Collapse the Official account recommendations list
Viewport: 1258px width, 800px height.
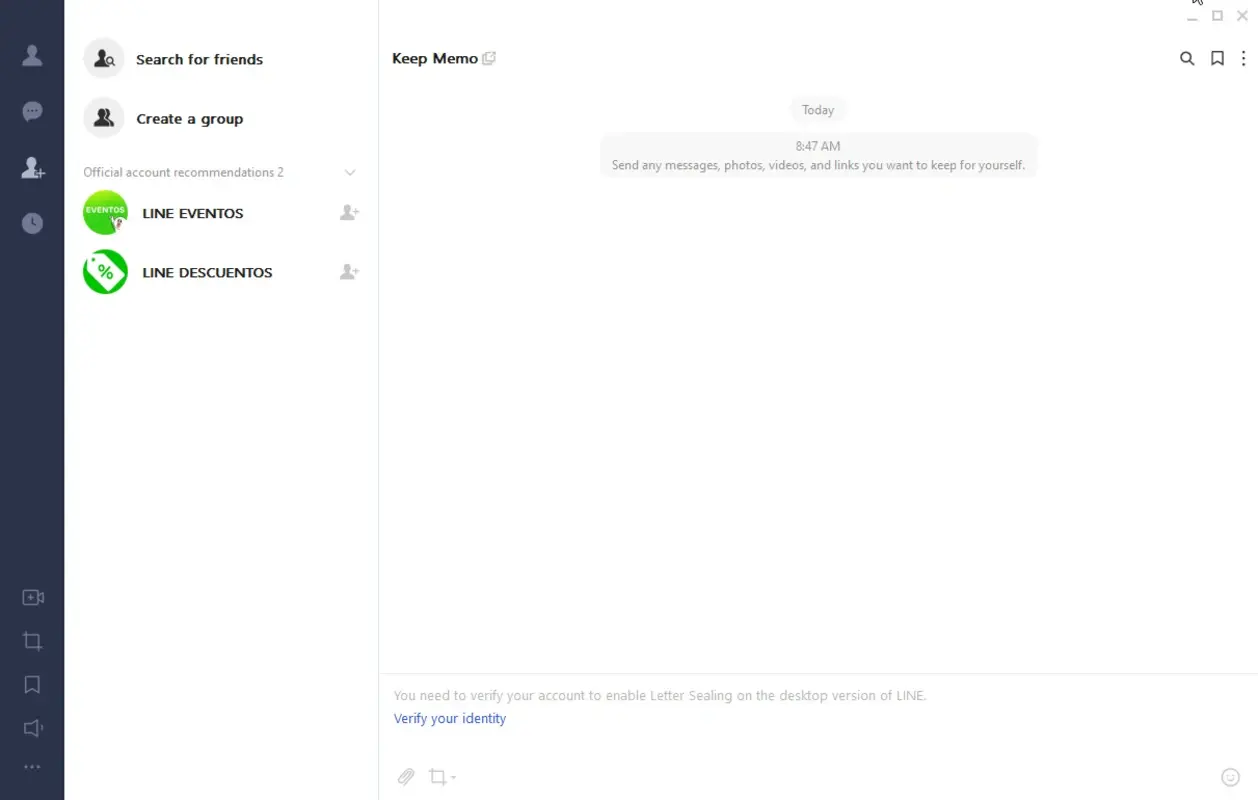point(350,172)
